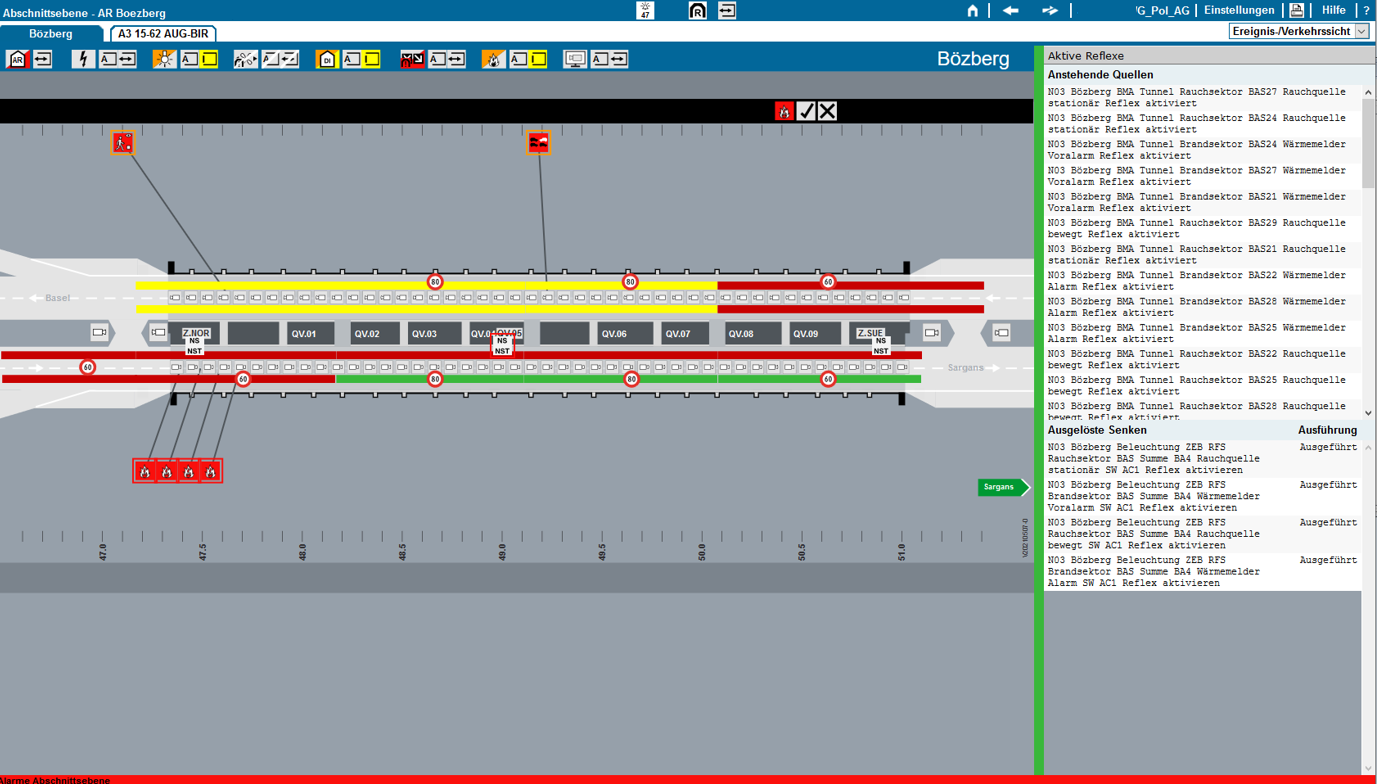Screen dimensions: 1377x784
Task: Select the BAS22 Wärmemelder Alarm row
Action: 1203,281
